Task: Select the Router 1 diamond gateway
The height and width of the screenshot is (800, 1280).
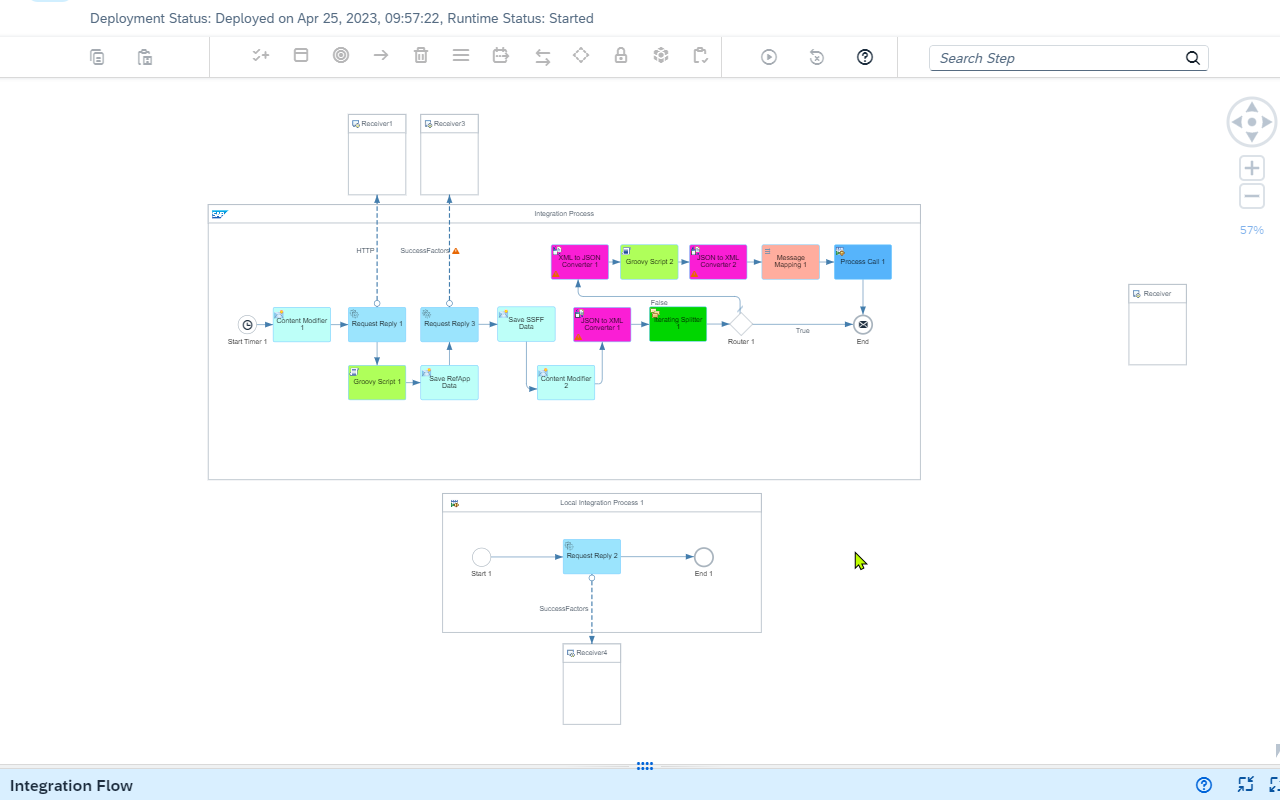Action: [740, 324]
